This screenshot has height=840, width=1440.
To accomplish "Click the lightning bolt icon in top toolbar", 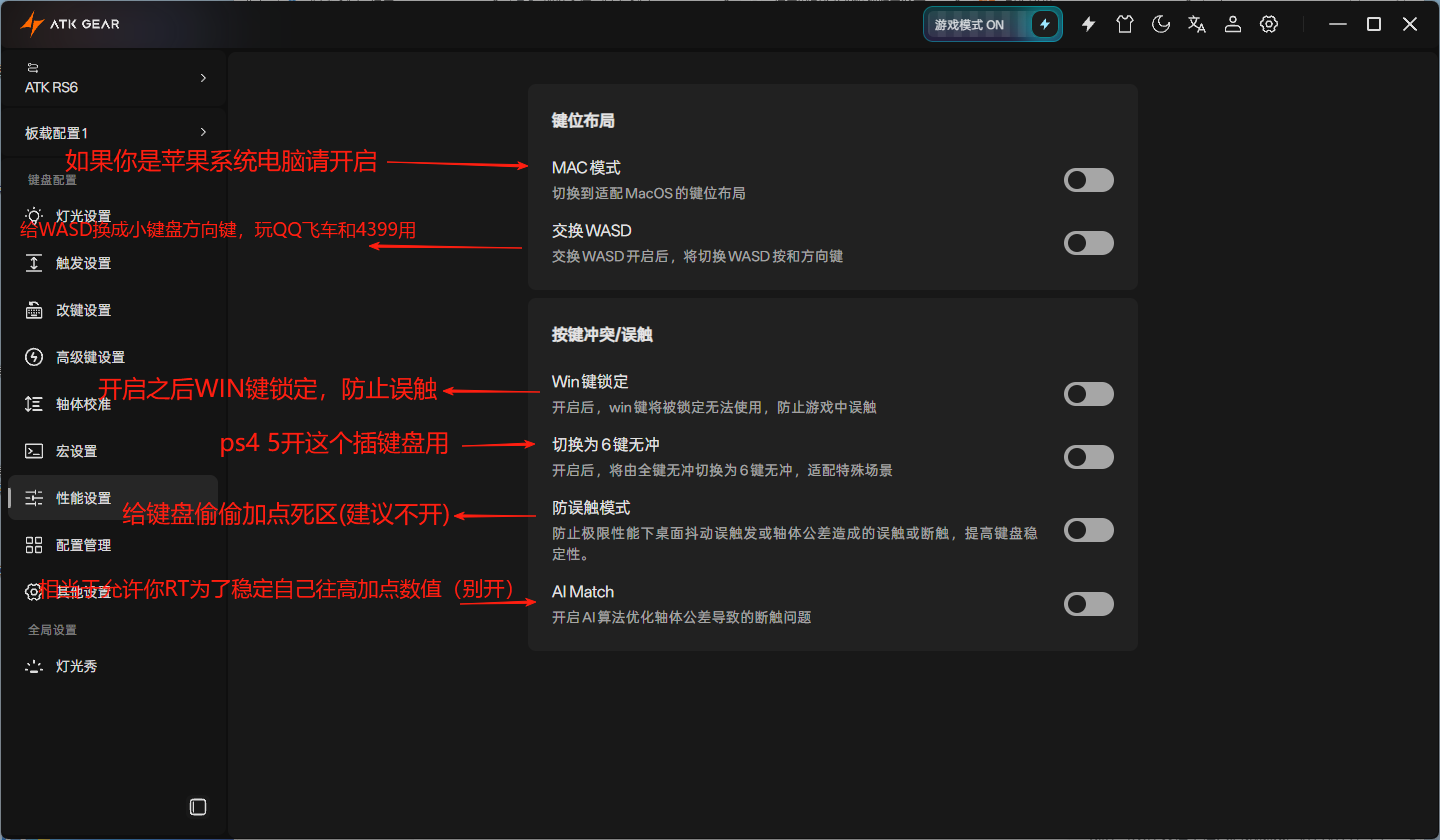I will click(1089, 24).
